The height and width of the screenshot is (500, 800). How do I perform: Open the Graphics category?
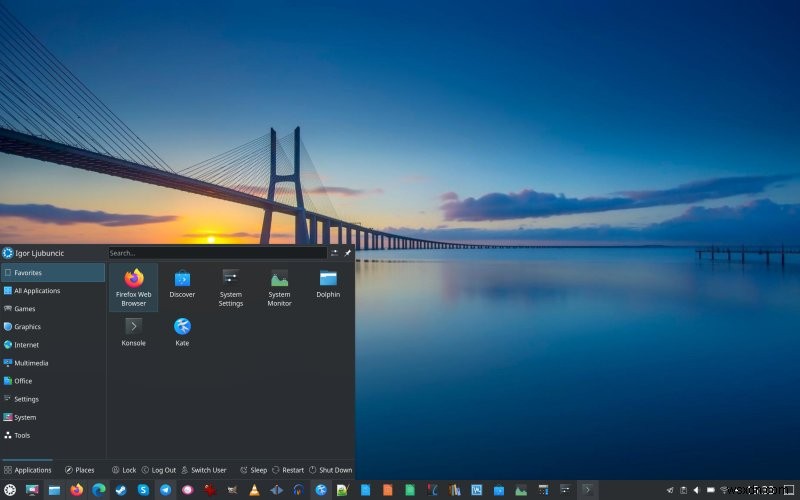pos(53,327)
